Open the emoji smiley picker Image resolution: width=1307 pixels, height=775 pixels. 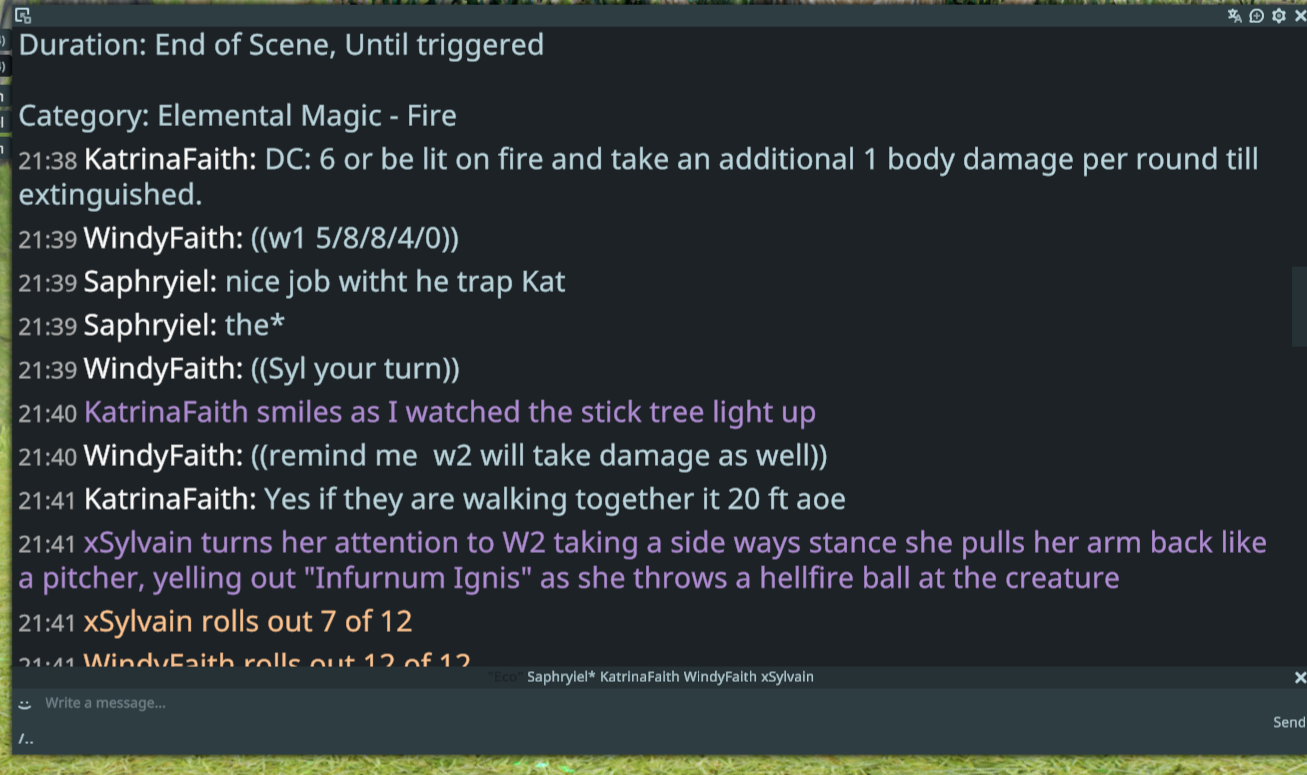click(24, 704)
